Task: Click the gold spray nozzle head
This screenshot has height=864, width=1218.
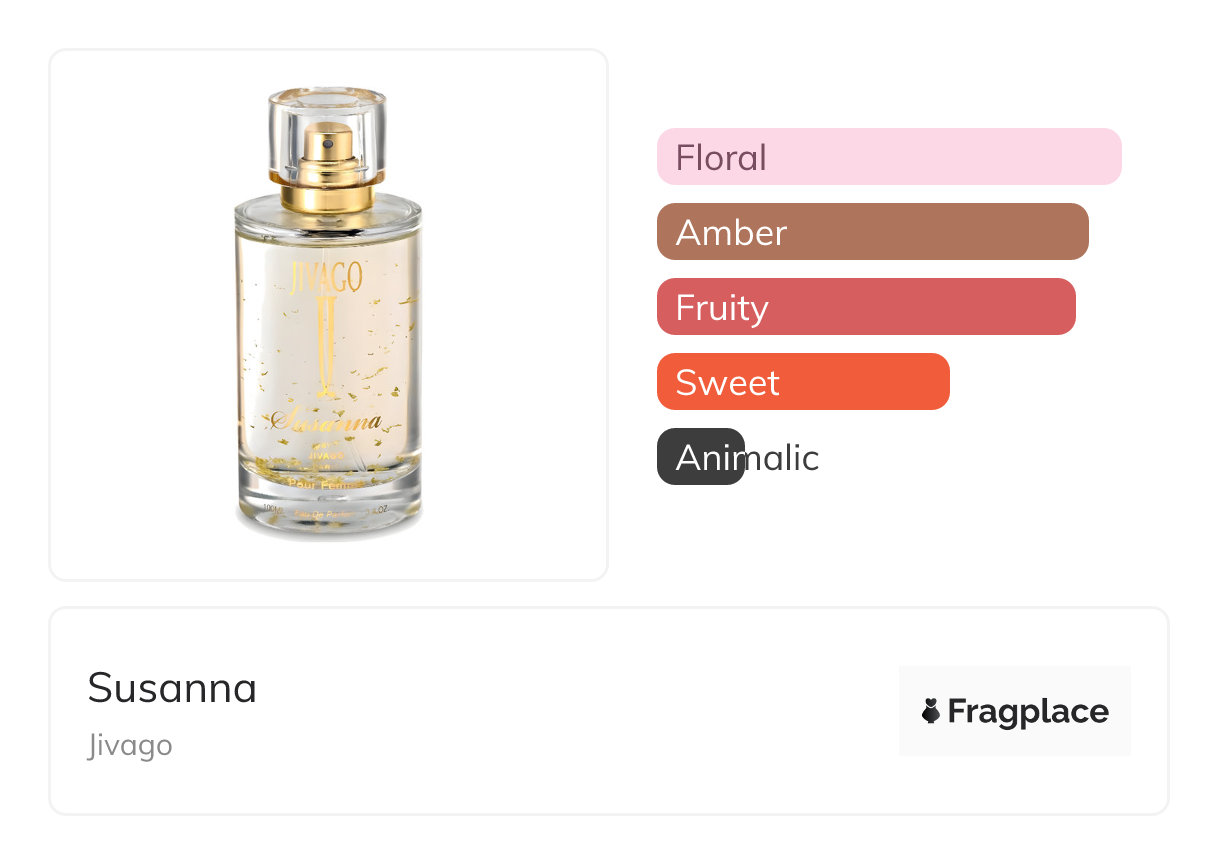Action: pos(326,146)
